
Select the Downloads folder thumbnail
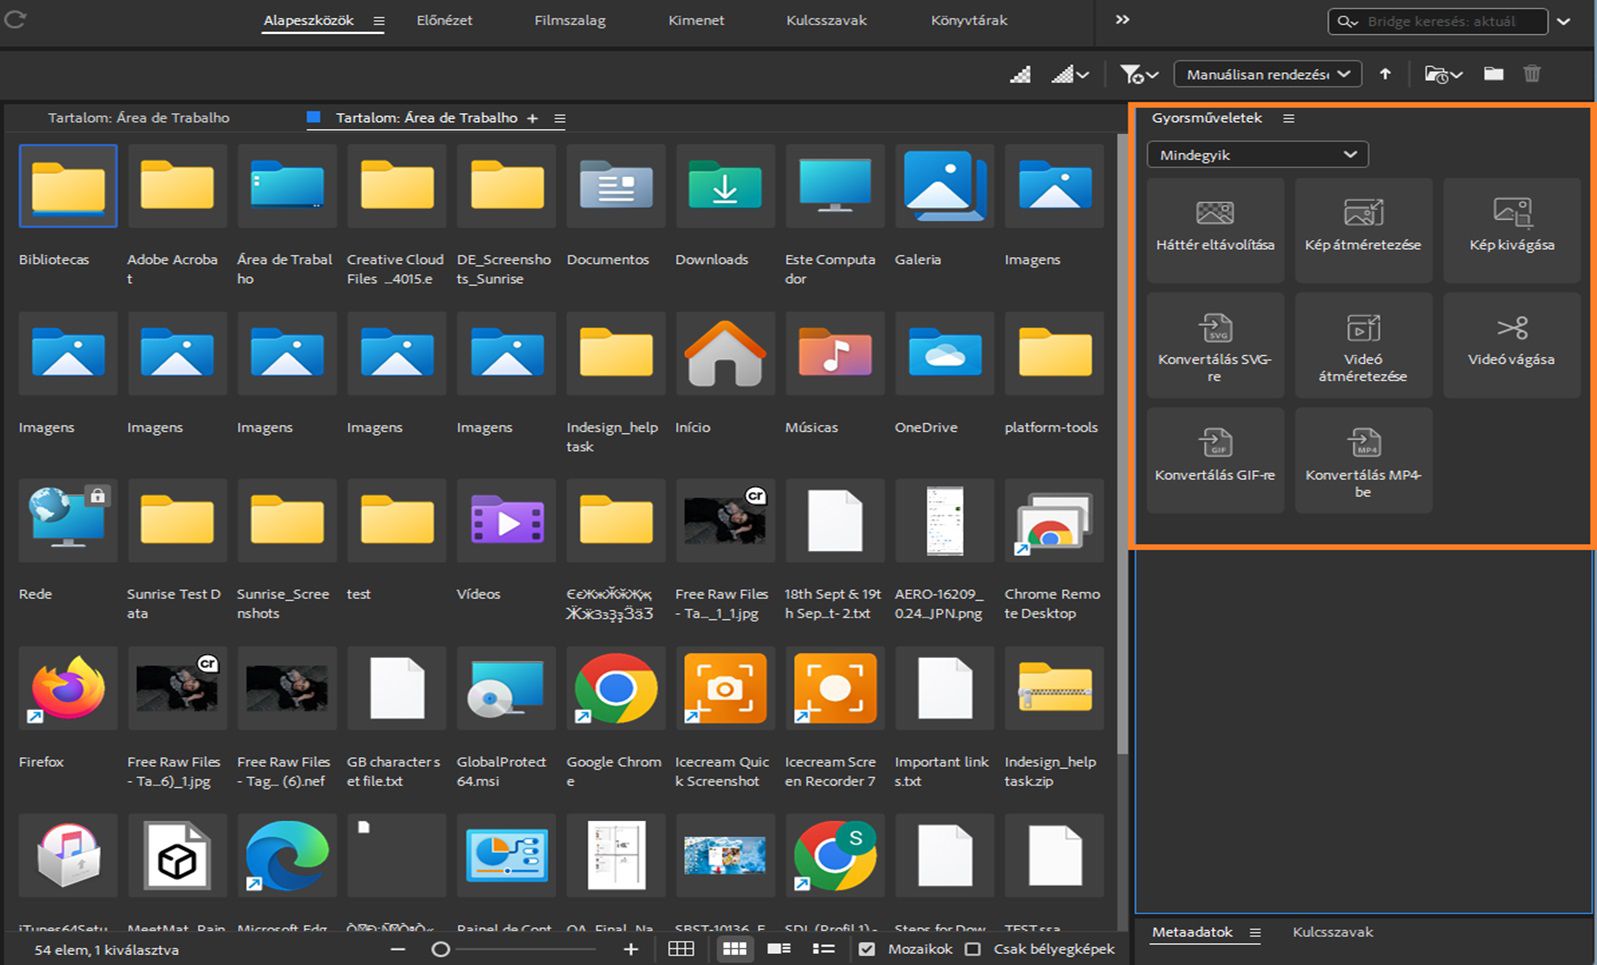[x=725, y=186]
